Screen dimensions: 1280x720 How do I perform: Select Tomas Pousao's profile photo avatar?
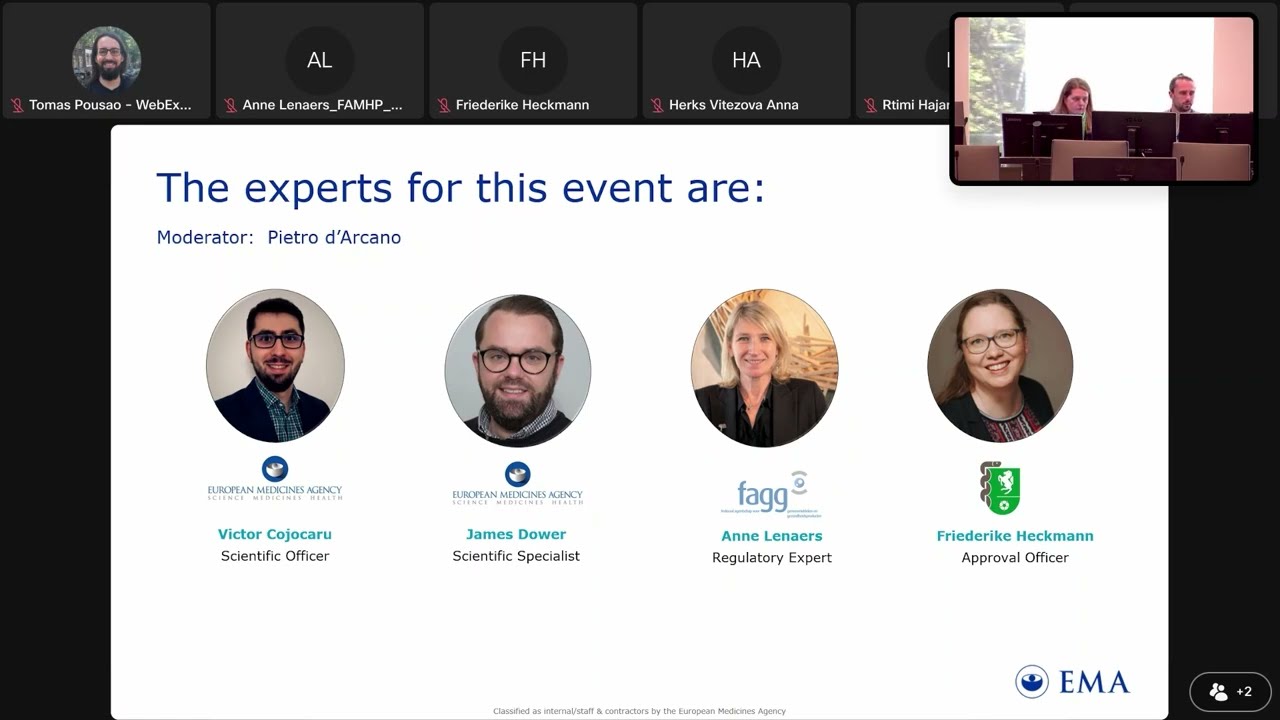pyautogui.click(x=107, y=59)
